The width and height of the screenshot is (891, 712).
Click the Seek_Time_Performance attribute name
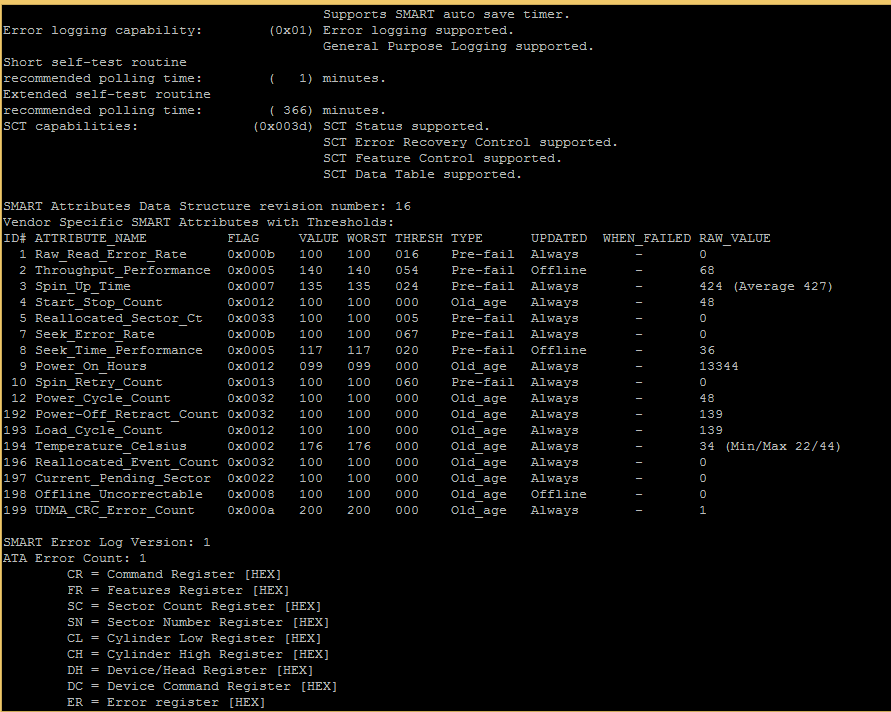118,350
